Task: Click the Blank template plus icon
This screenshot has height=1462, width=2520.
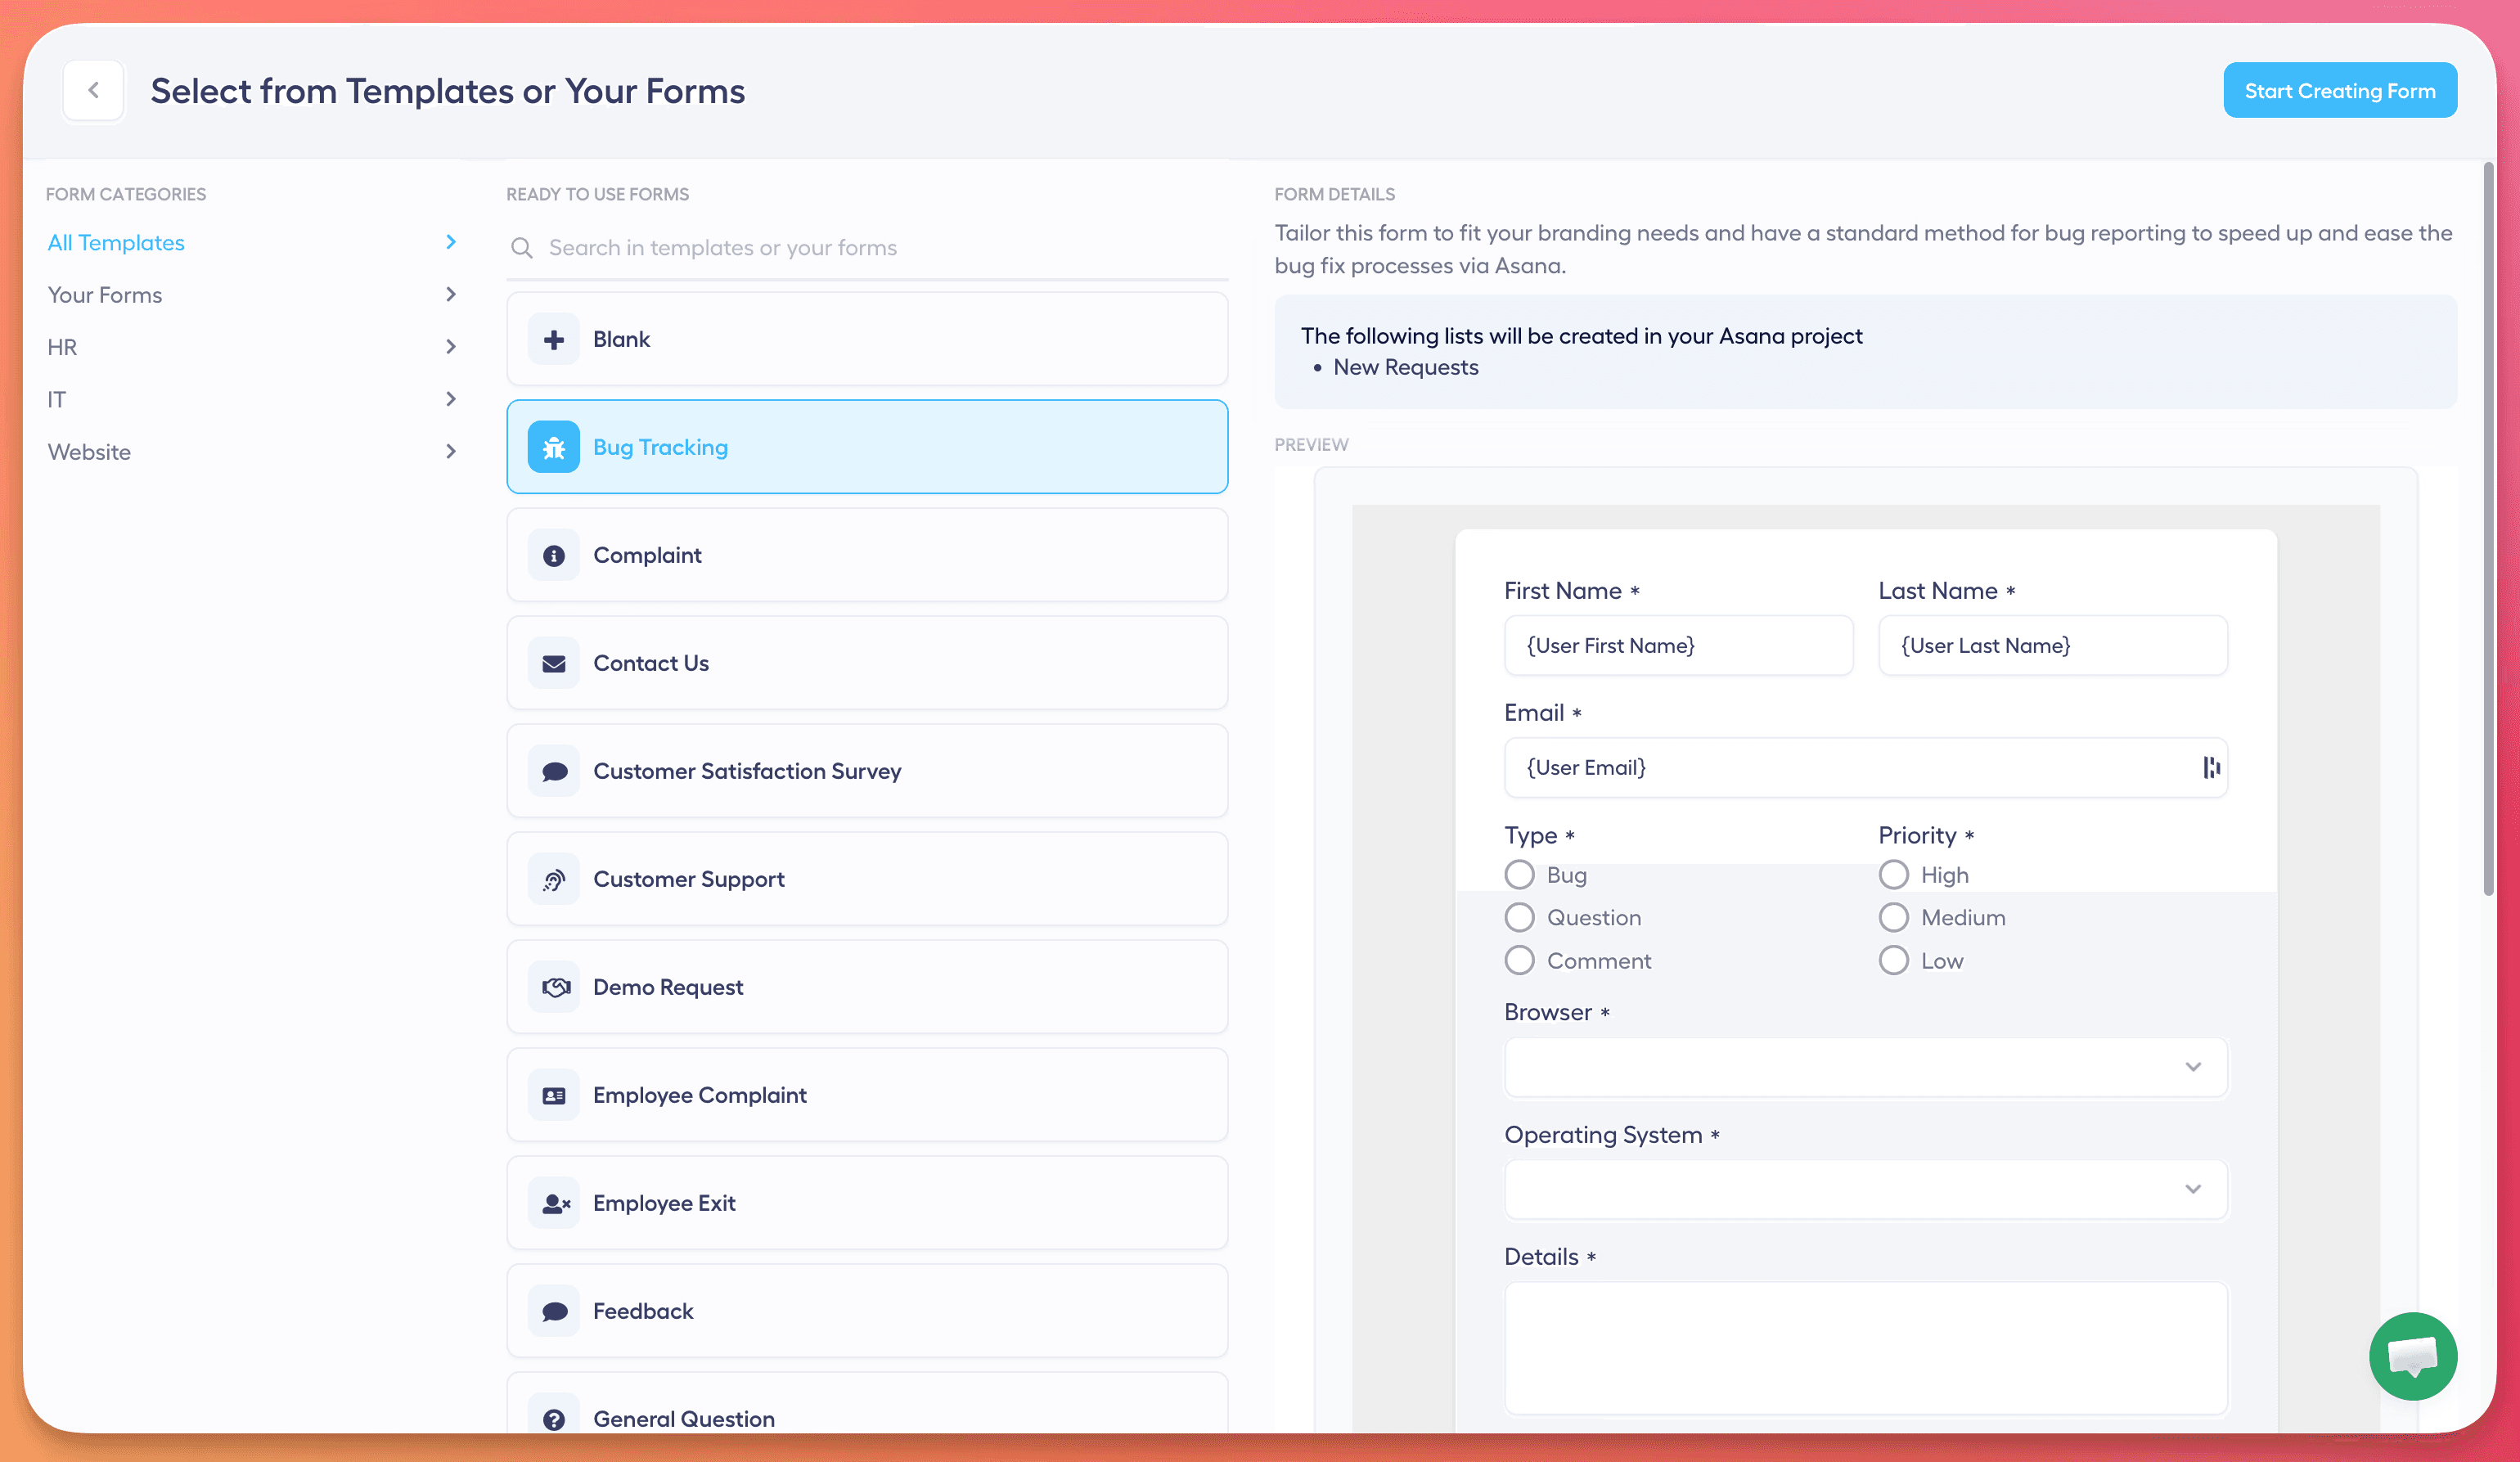Action: point(553,339)
